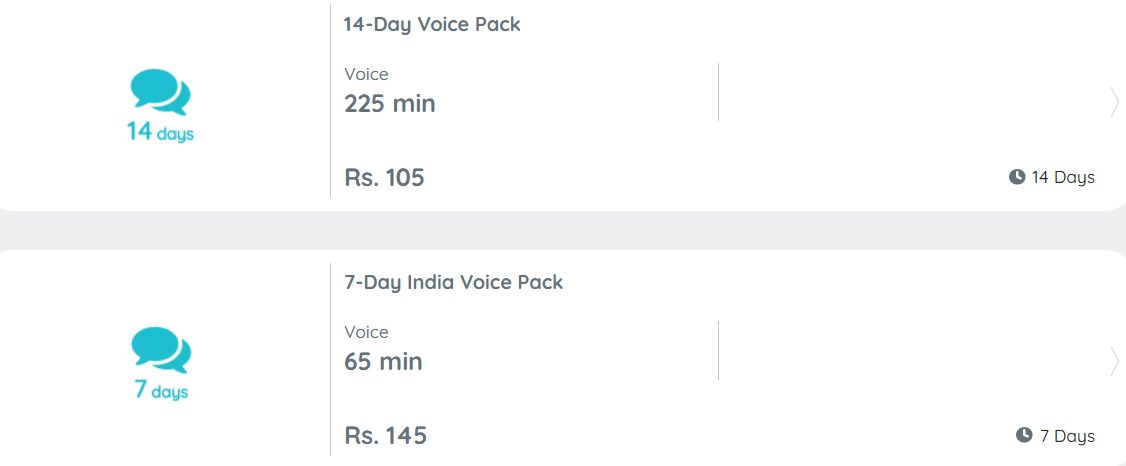Click the '7 Days' validity text

coord(1067,436)
